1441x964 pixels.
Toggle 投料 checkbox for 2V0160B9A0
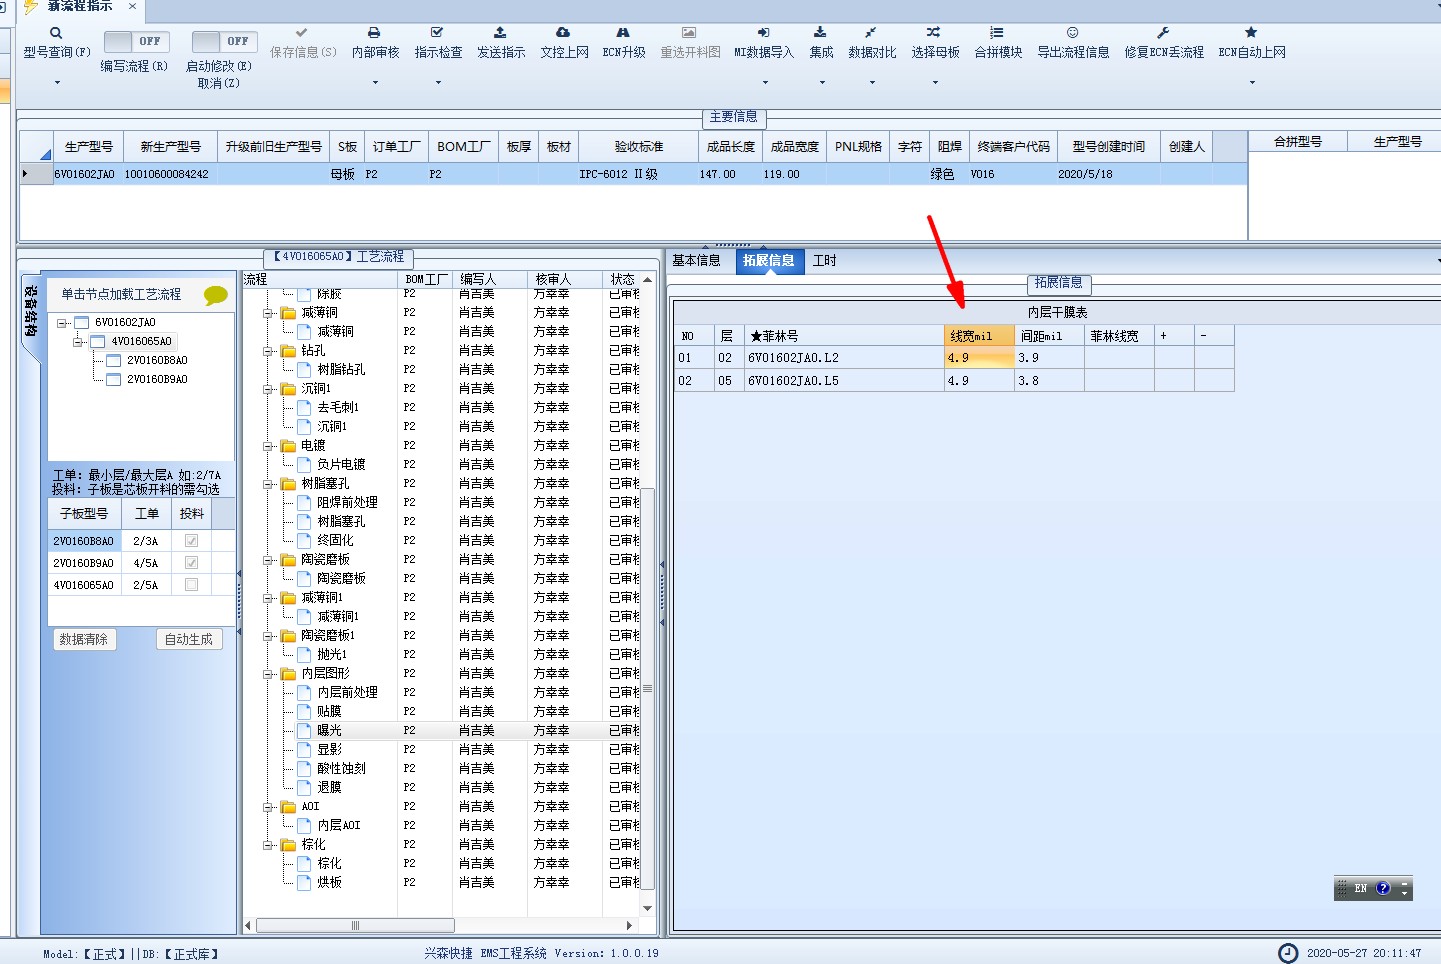[x=191, y=562]
